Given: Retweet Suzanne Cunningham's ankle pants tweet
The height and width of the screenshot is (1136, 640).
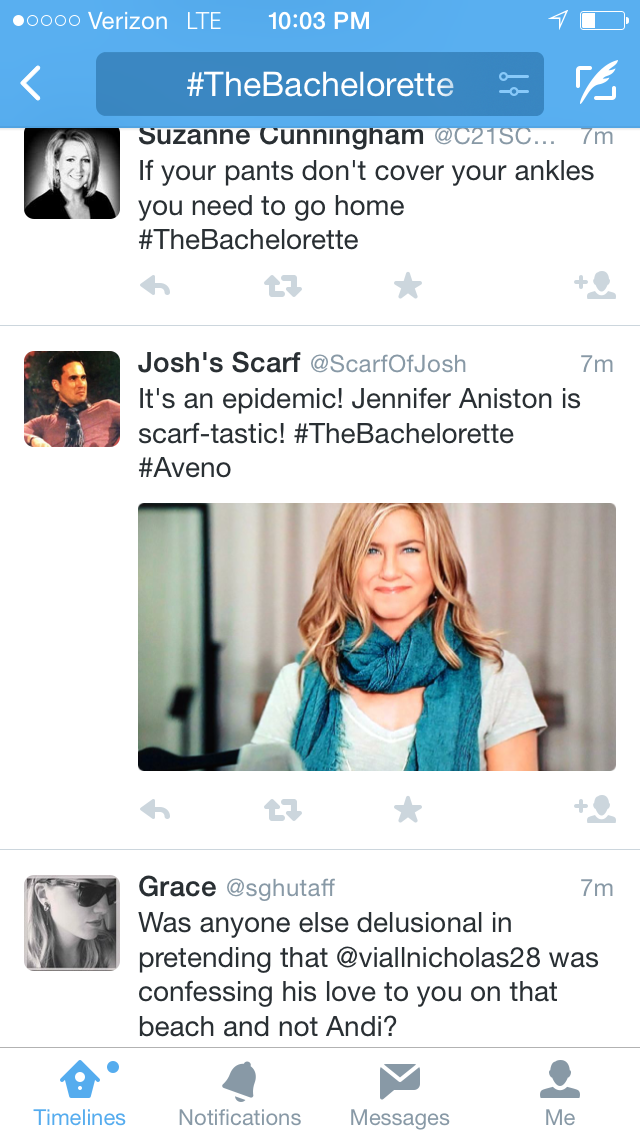Looking at the screenshot, I should (282, 287).
